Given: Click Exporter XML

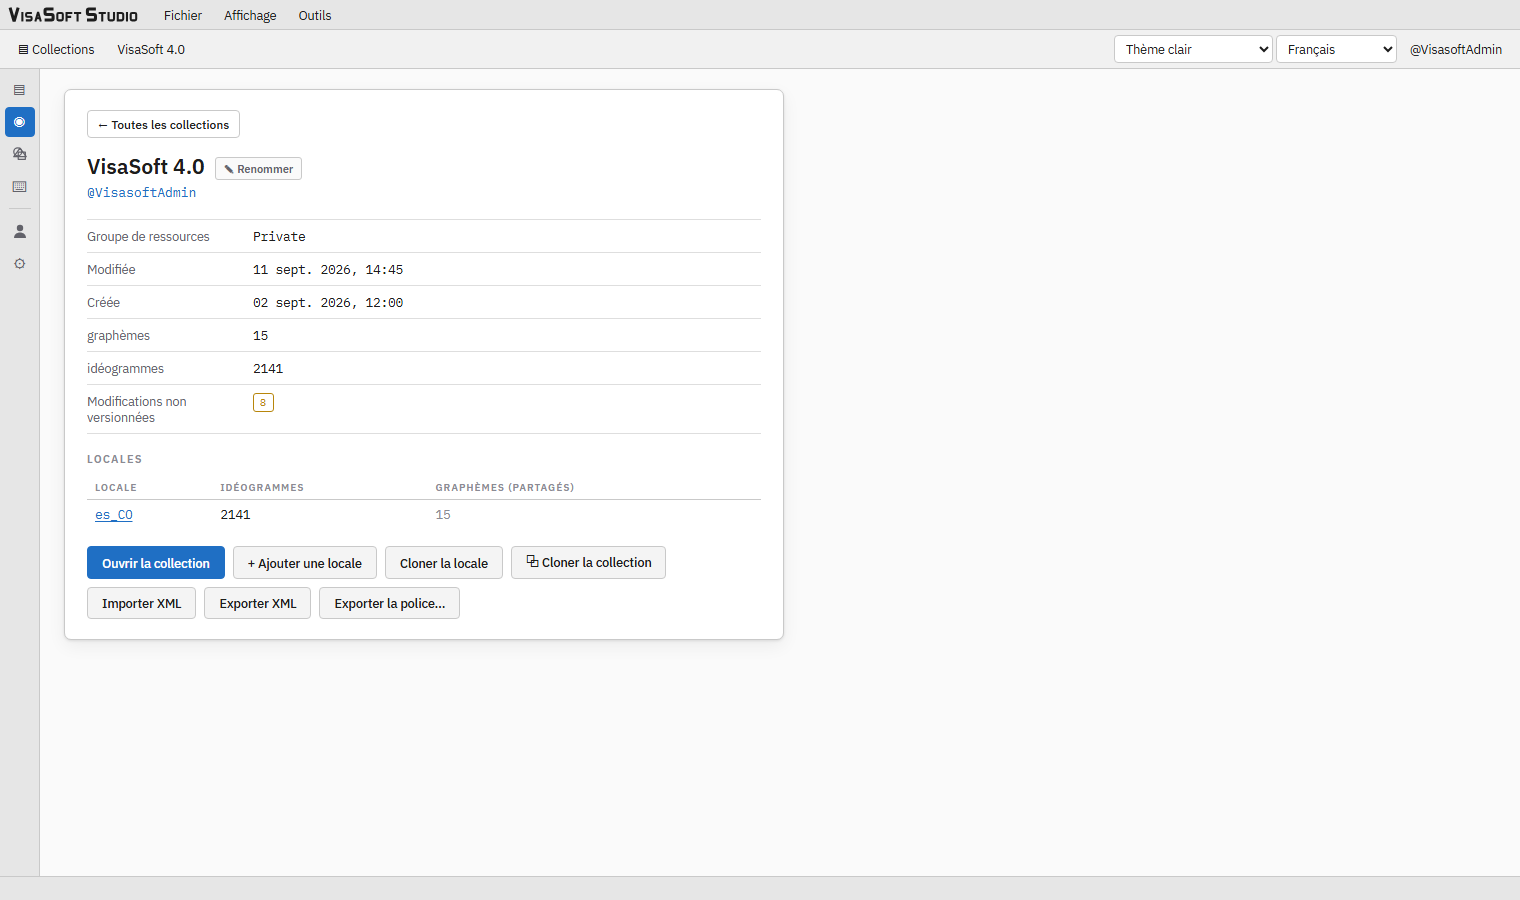Looking at the screenshot, I should pyautogui.click(x=258, y=603).
